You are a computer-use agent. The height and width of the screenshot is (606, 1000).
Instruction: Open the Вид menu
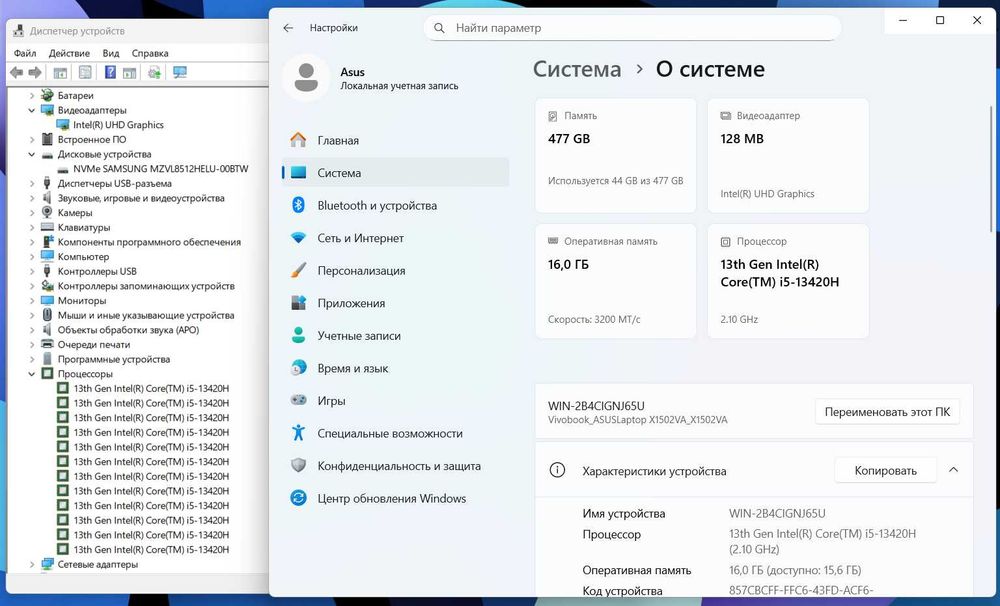111,53
